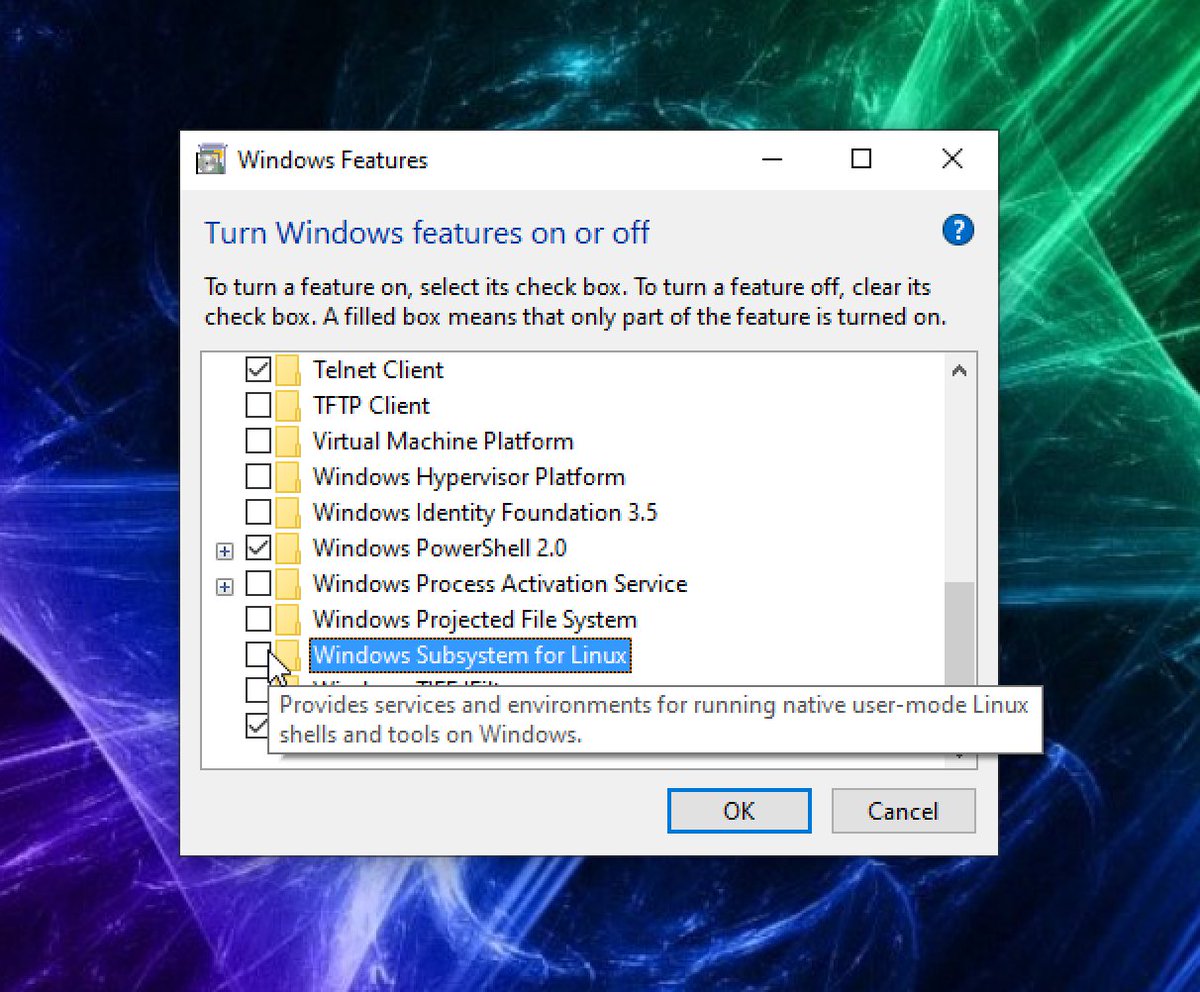
Task: Expand the Windows Process Activation Service node
Action: pos(225,586)
